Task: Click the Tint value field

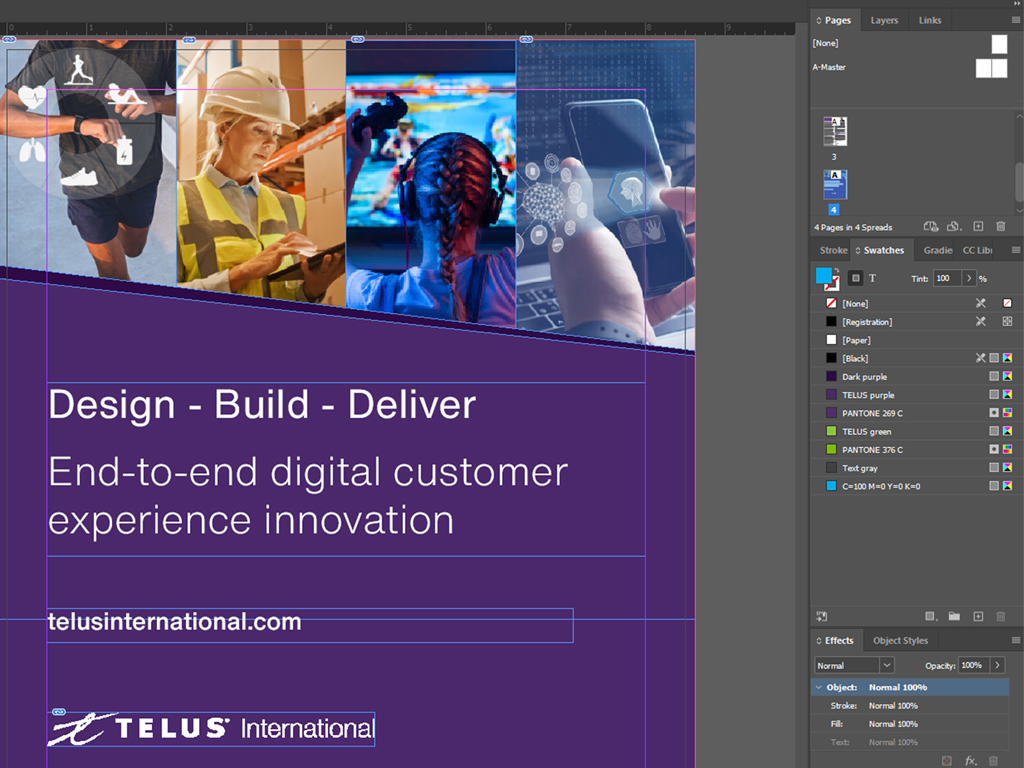Action: pyautogui.click(x=946, y=278)
